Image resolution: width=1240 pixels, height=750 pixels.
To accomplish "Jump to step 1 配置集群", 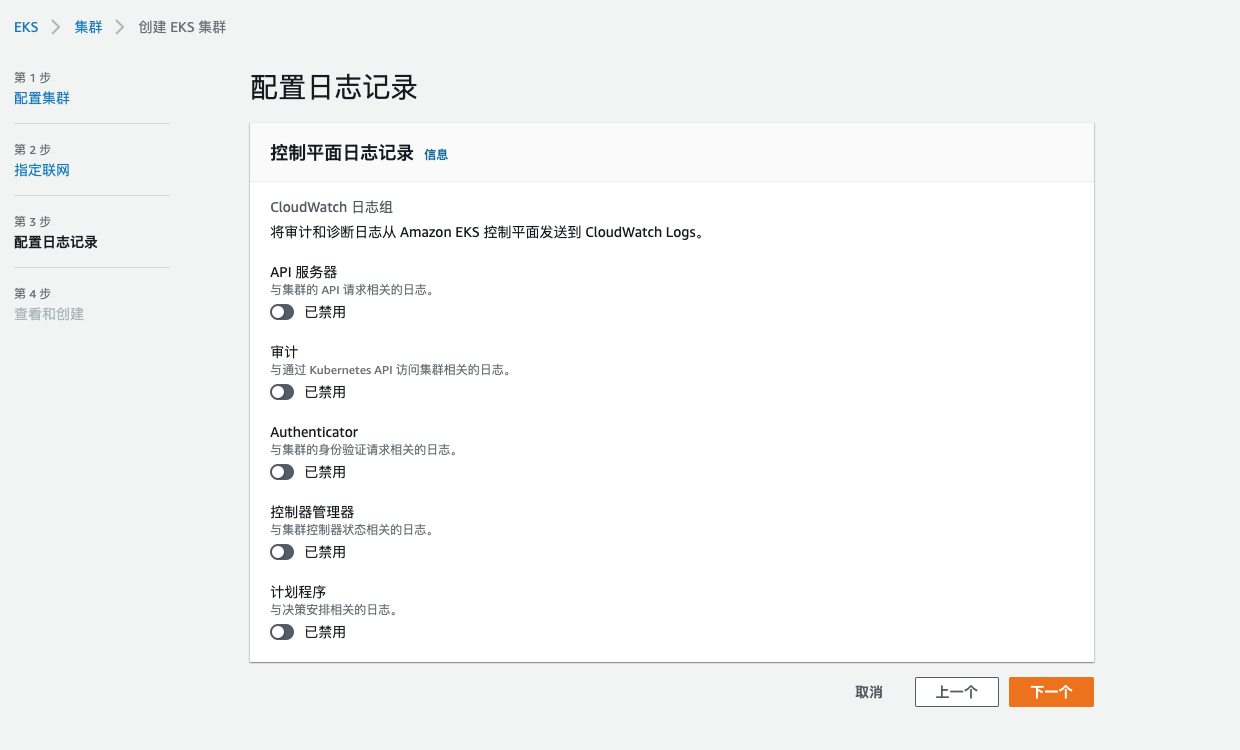I will pyautogui.click(x=42, y=98).
